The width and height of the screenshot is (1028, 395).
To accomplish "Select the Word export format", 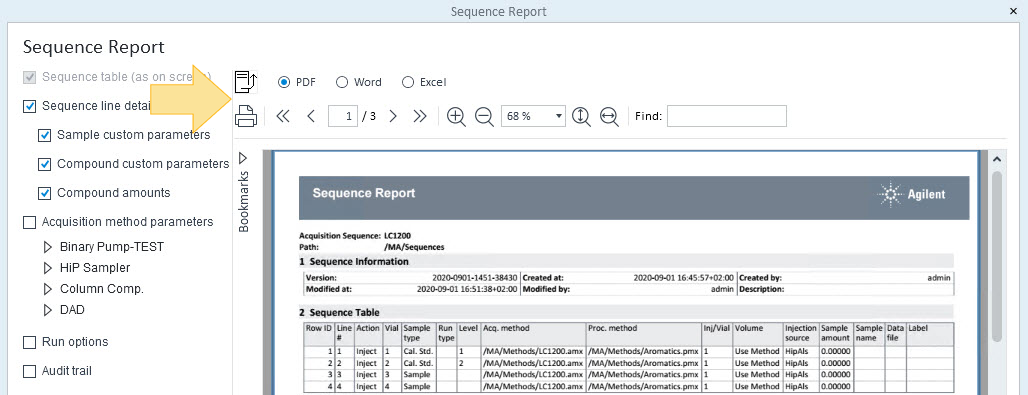I will click(x=359, y=82).
